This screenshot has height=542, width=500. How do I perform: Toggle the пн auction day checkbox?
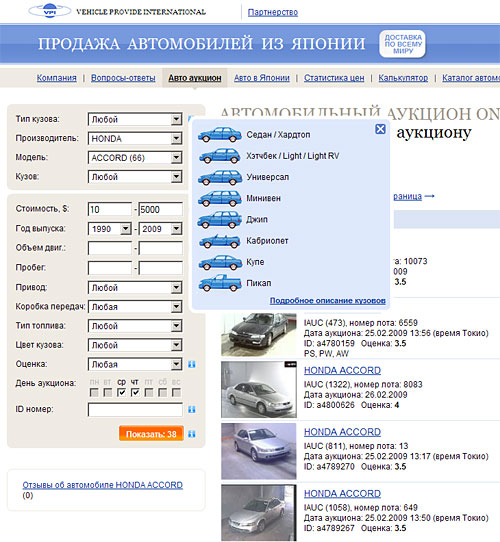click(94, 393)
